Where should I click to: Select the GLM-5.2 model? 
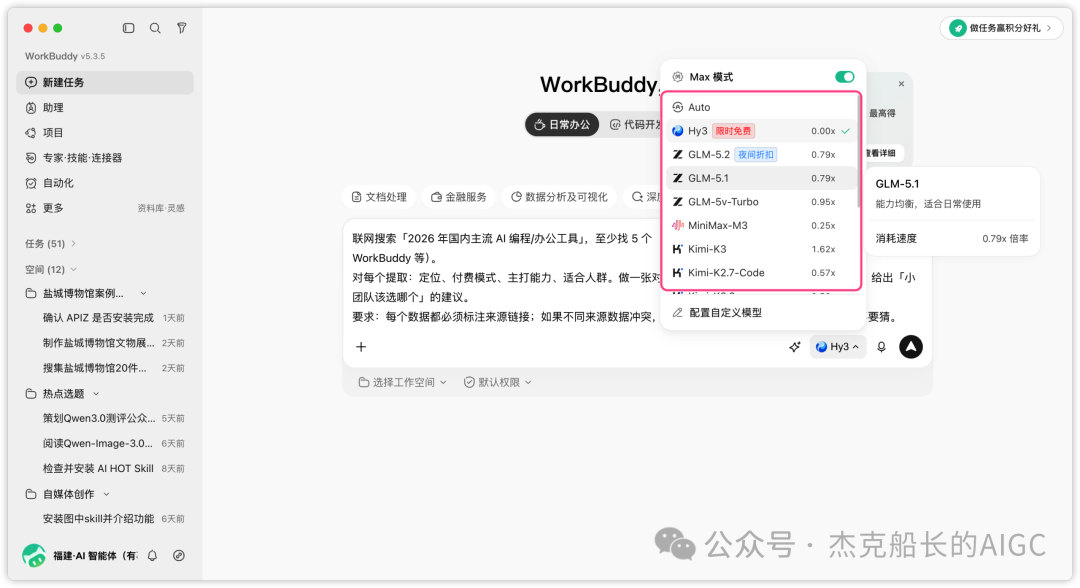(761, 155)
